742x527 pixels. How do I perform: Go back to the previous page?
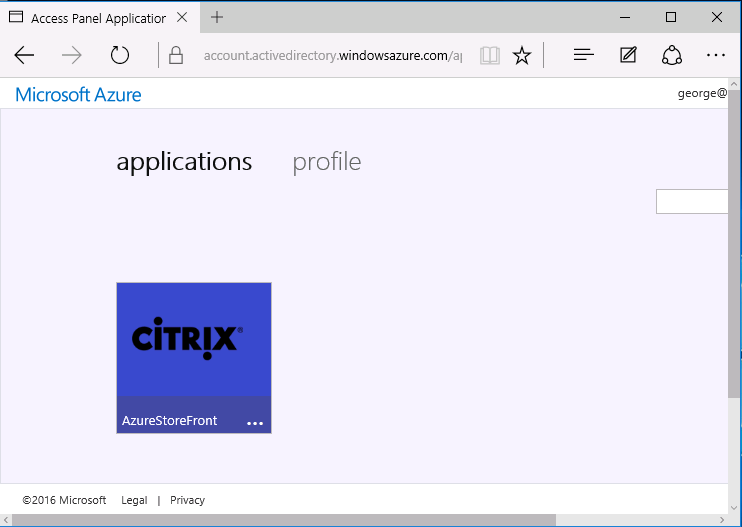pyautogui.click(x=24, y=55)
